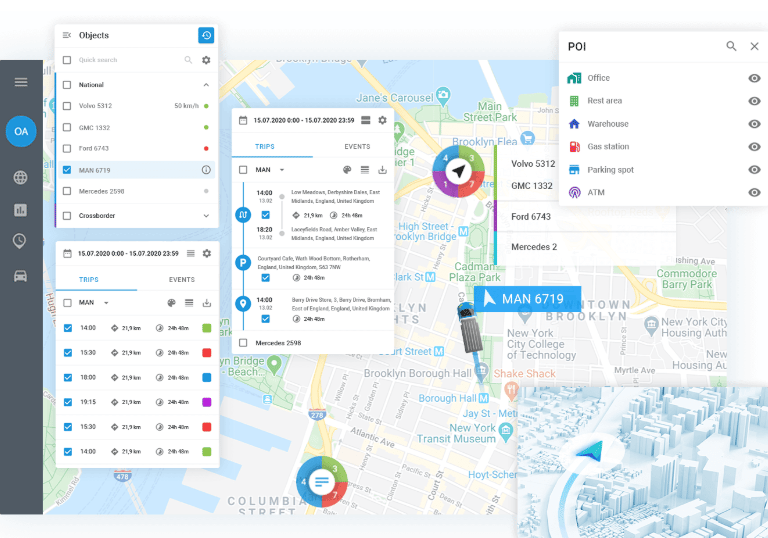Open the clock location pin icon in sidebar

(x=20, y=241)
